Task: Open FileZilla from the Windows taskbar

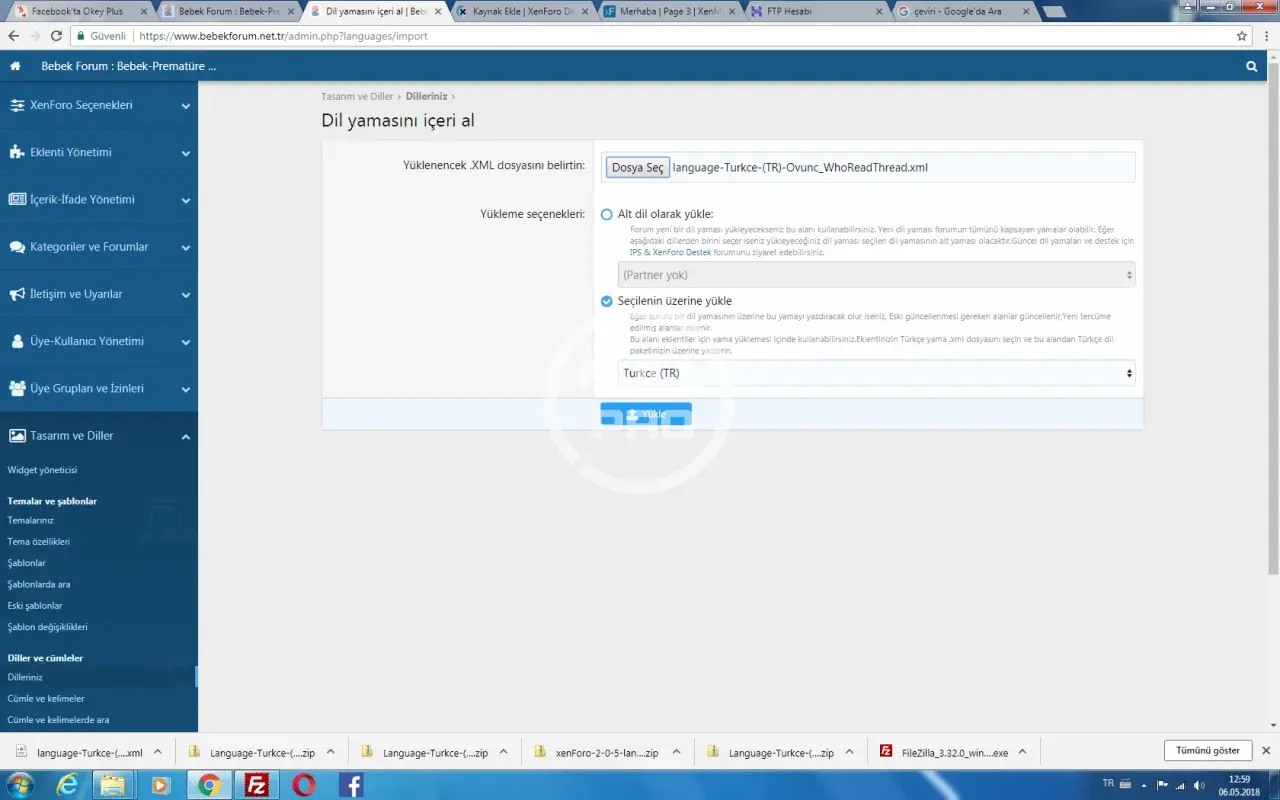Action: (x=256, y=785)
